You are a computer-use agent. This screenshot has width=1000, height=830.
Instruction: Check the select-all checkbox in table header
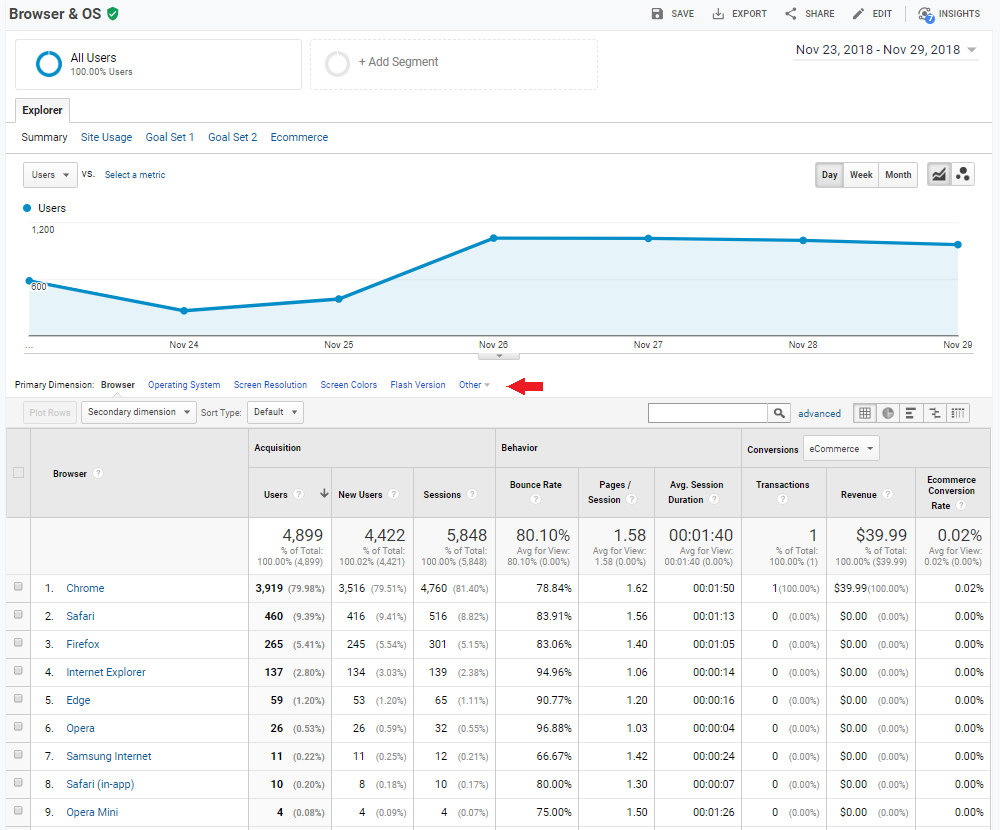tap(18, 473)
